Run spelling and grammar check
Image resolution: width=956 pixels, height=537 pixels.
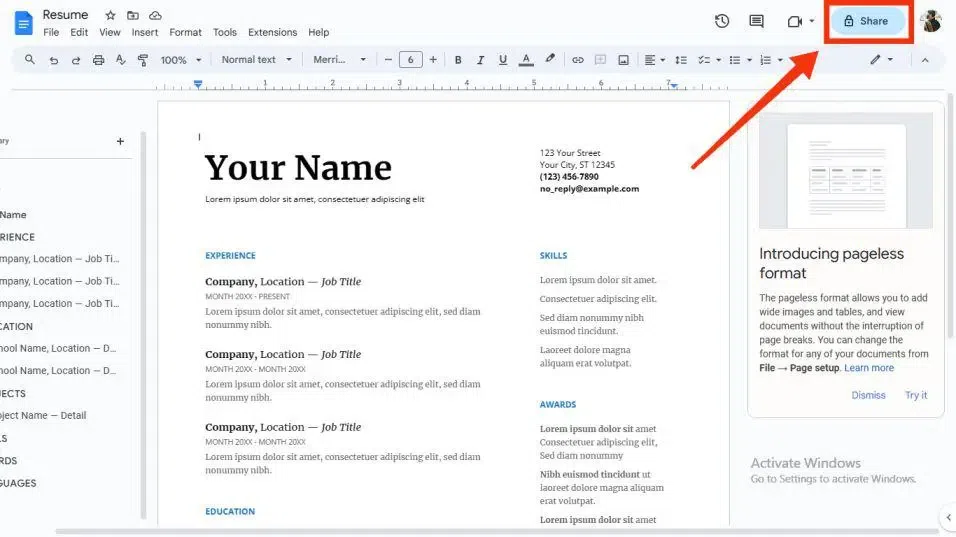coord(121,60)
